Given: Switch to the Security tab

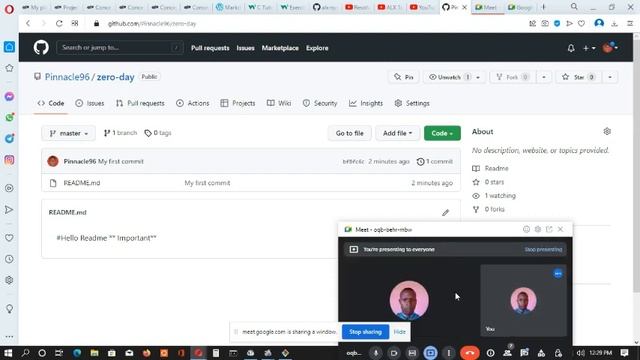Looking at the screenshot, I should coord(320,103).
